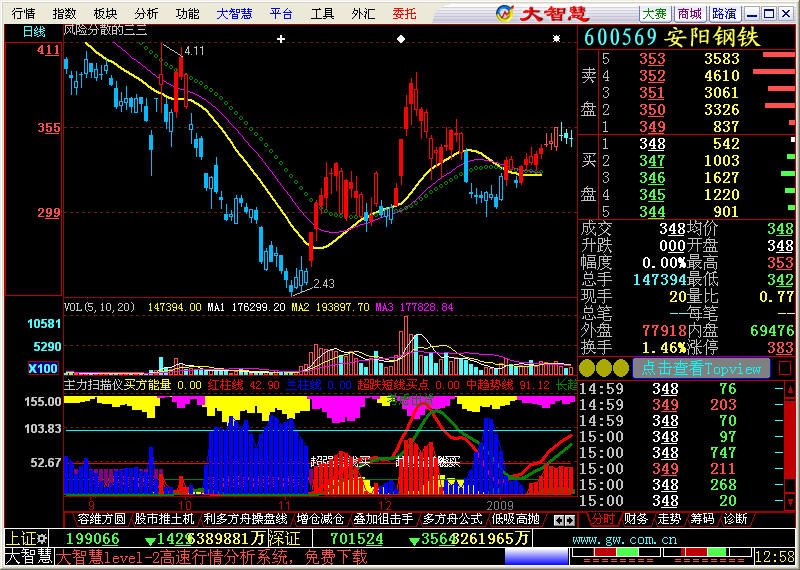This screenshot has width=800, height=570.
Task: Click the plus marker above the chart
Action: 281,39
